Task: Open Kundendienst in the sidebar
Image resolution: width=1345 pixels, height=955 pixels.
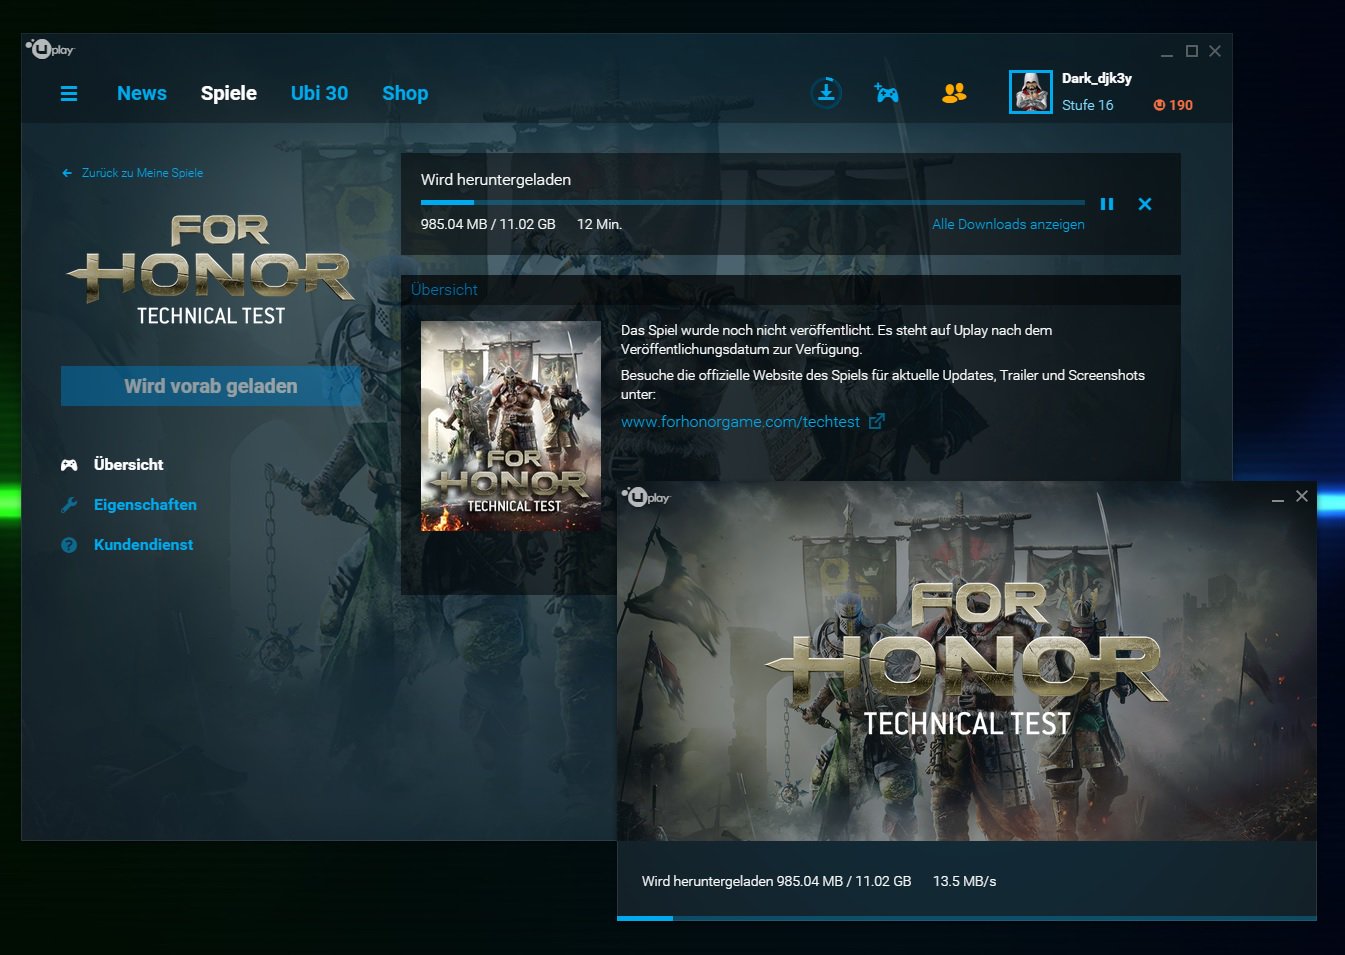Action: click(x=143, y=545)
